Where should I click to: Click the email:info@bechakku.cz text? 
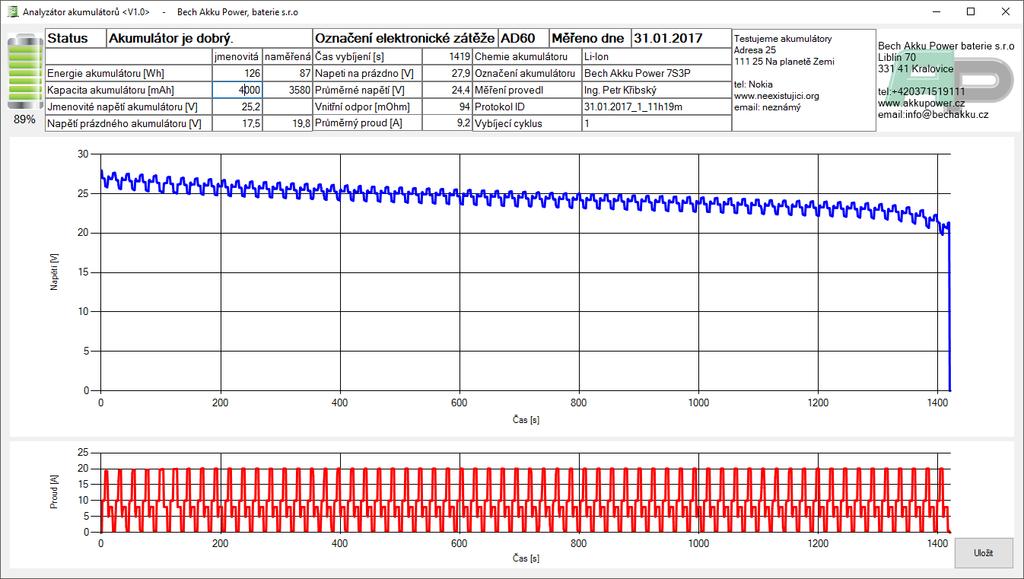point(933,115)
